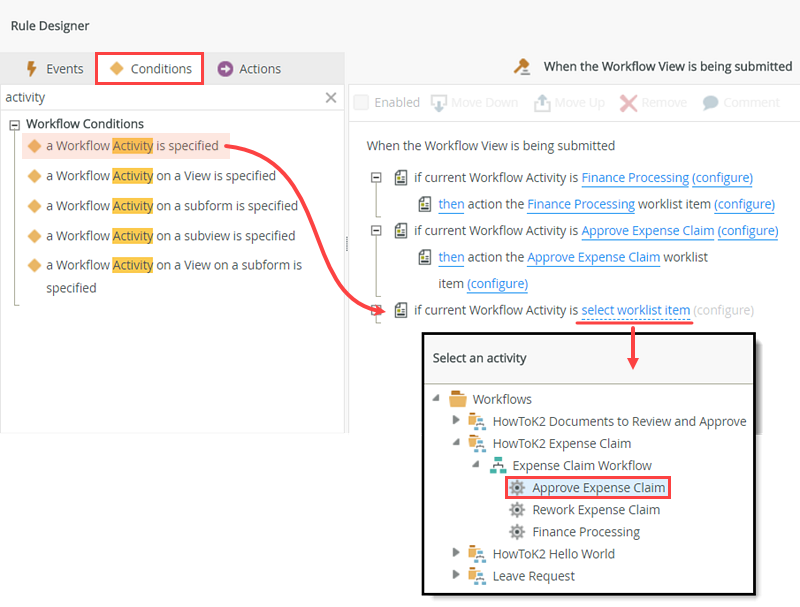Viewport: 800px width, 607px height.
Task: Click the Comment speech bubble icon
Action: click(711, 103)
